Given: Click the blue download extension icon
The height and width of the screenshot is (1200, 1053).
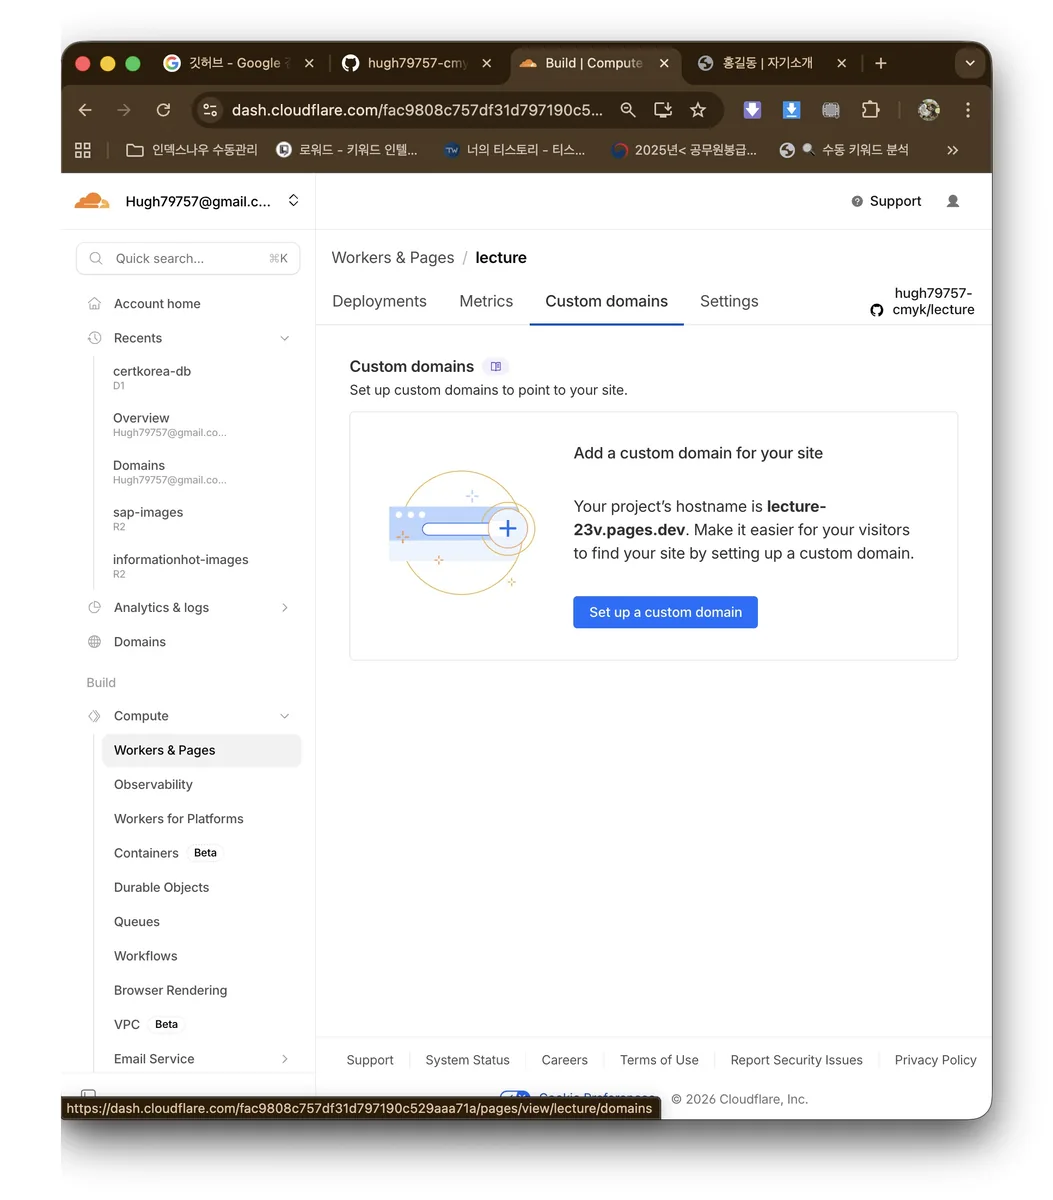Looking at the screenshot, I should (791, 110).
